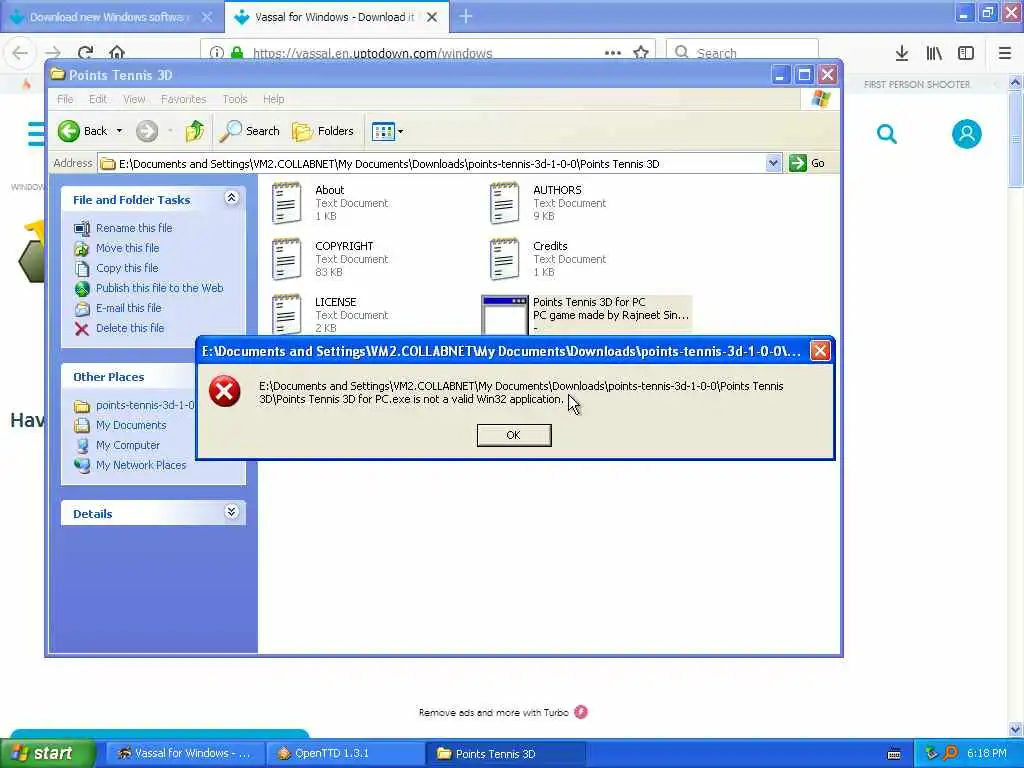
Task: Open a new Firefox tab with plus
Action: (466, 16)
